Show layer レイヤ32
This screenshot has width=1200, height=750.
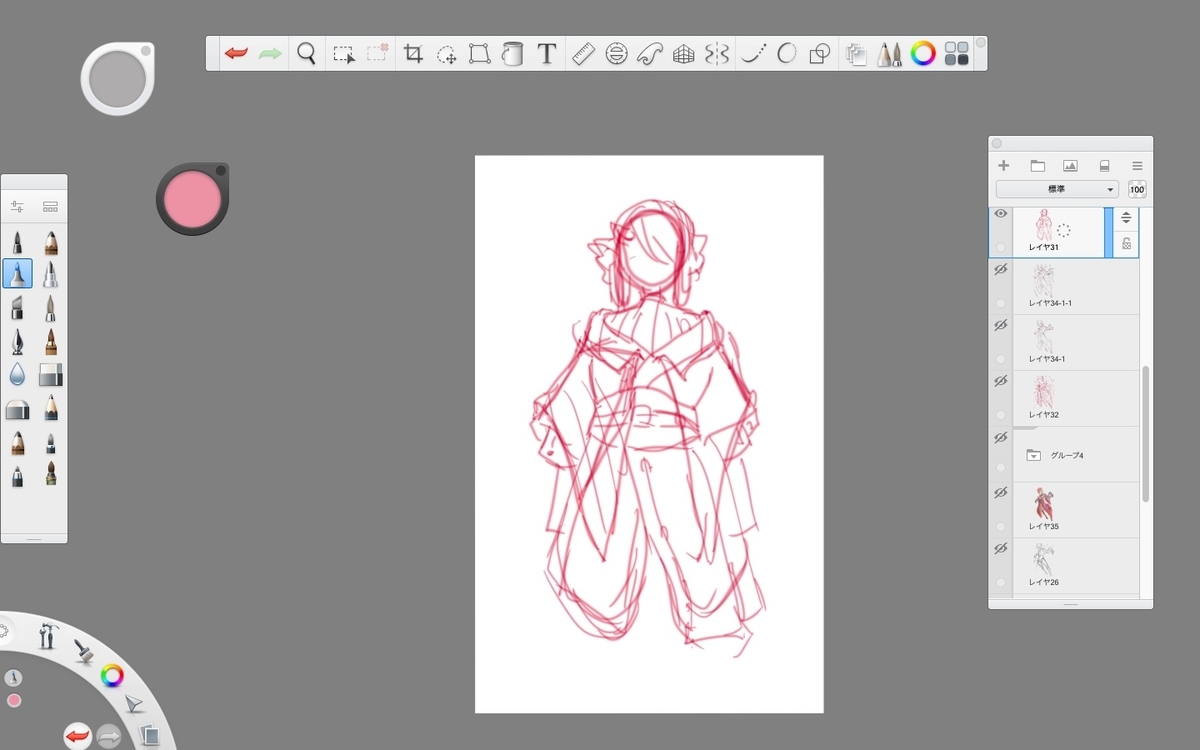coord(1000,381)
